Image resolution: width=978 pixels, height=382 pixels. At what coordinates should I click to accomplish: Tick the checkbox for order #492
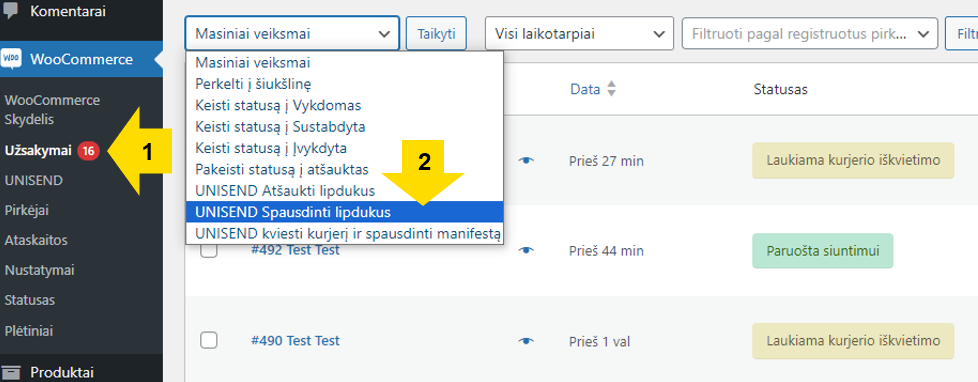208,251
